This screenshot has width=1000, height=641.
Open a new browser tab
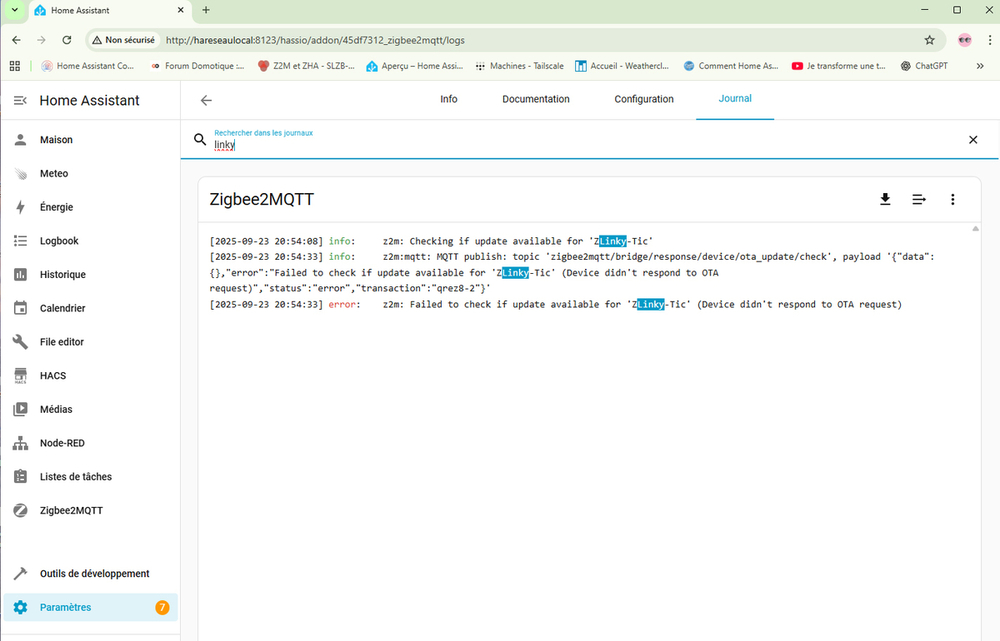(206, 10)
